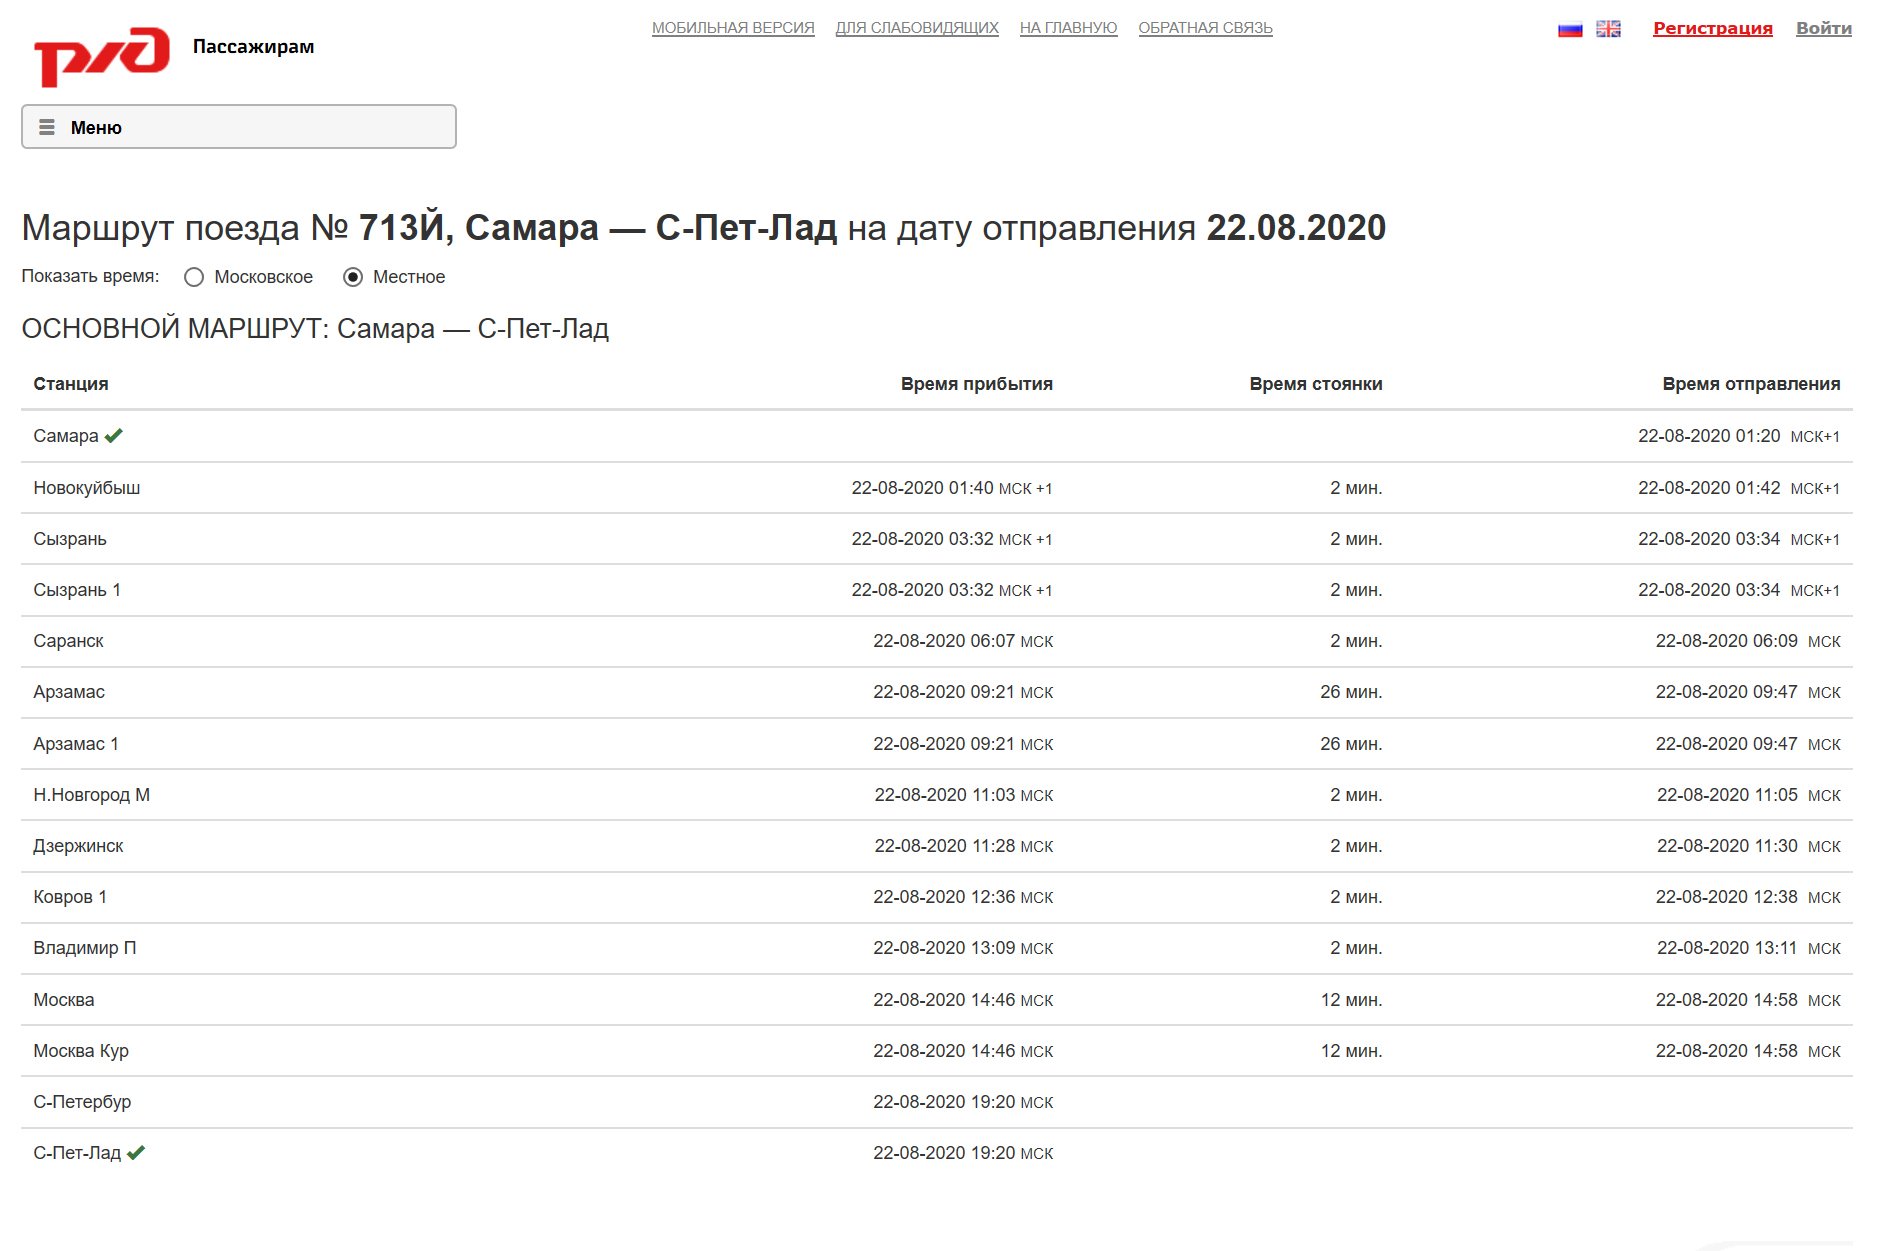Click Н.Новгород М departure time 11:05

[1749, 795]
